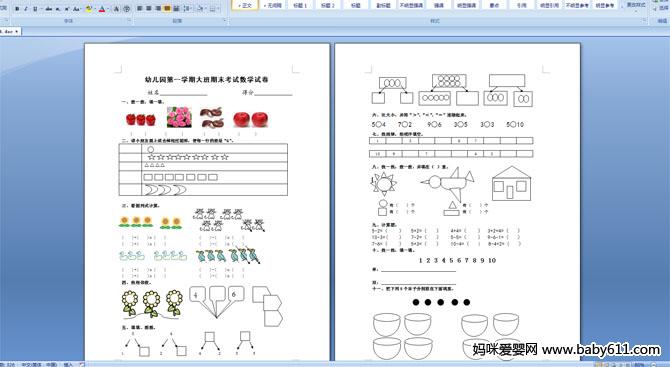The height and width of the screenshot is (367, 670).
Task: Toggle the highlighted justify alignment
Action: click(x=167, y=9)
